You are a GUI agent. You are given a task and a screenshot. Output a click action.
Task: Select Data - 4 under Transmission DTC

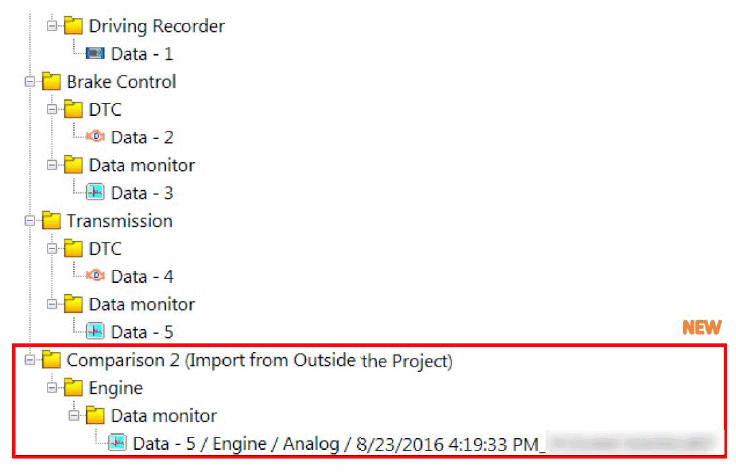pyautogui.click(x=142, y=276)
